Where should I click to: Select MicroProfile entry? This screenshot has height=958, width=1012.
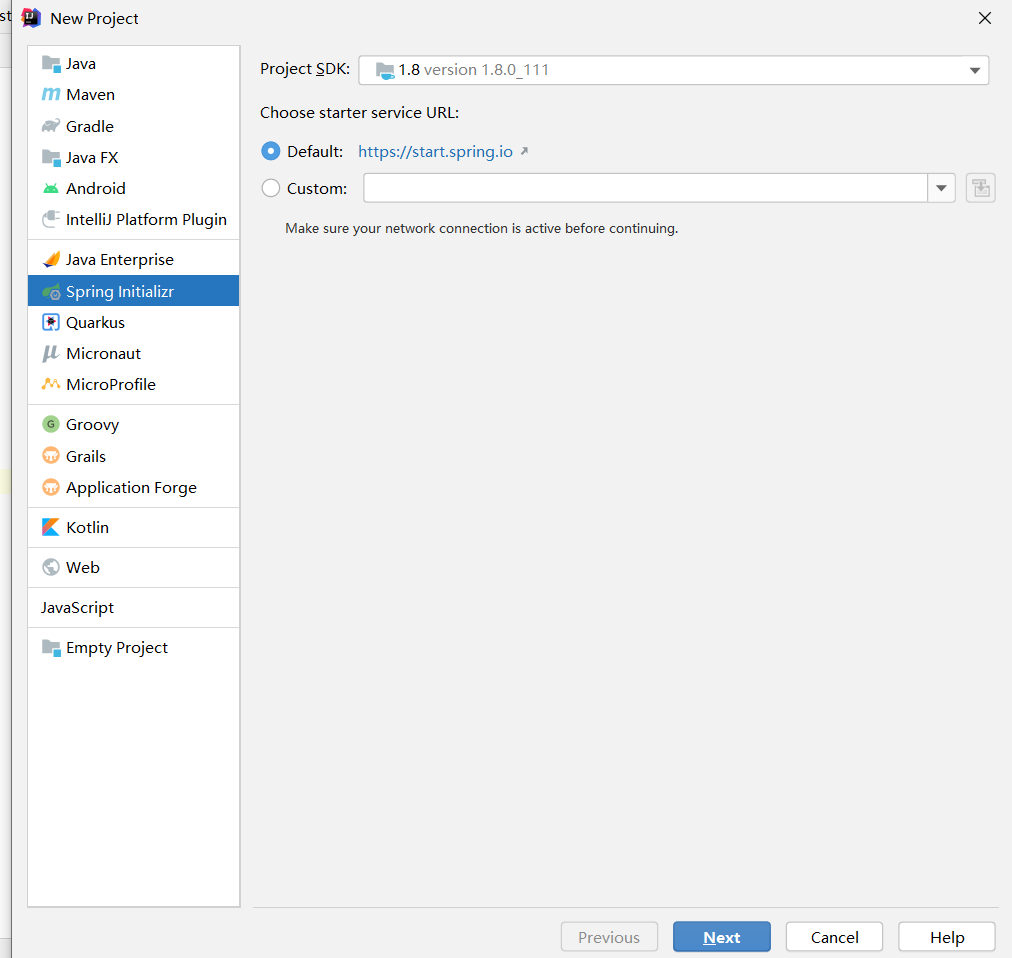point(134,384)
